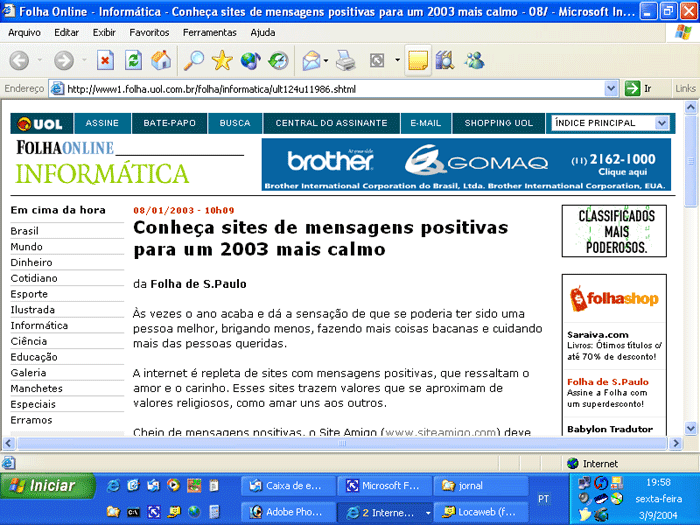Image resolution: width=700 pixels, height=525 pixels.
Task: Click the Mail envelope icon
Action: 312,60
